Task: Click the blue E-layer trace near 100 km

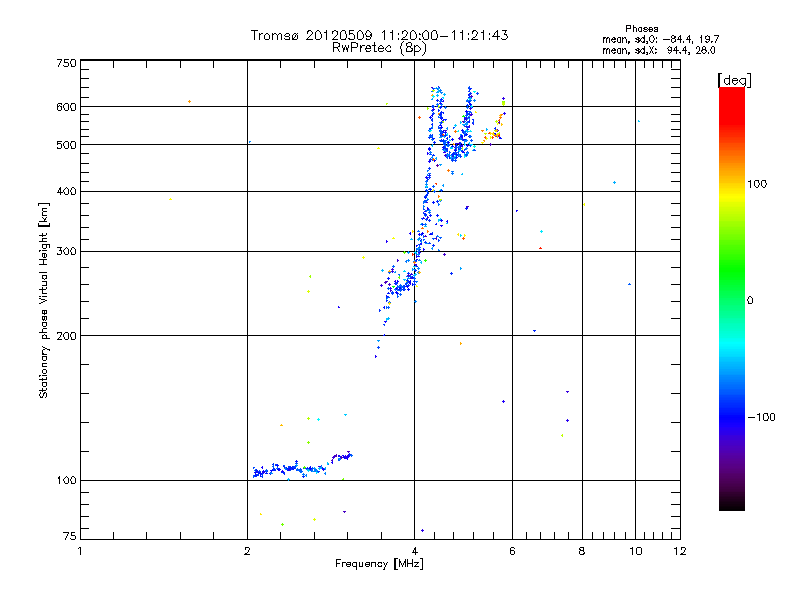Action: (302, 466)
